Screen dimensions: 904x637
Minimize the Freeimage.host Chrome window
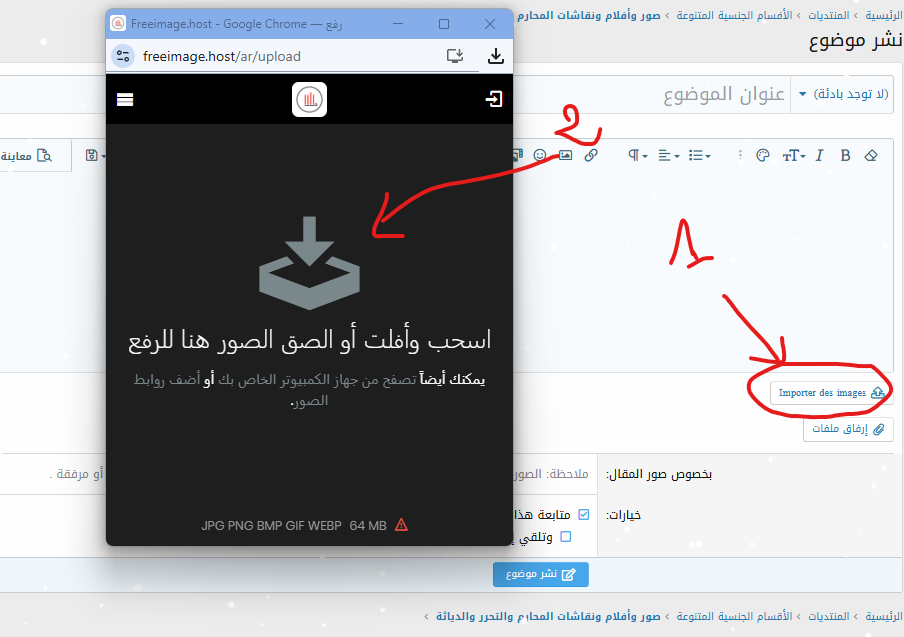pyautogui.click(x=398, y=24)
